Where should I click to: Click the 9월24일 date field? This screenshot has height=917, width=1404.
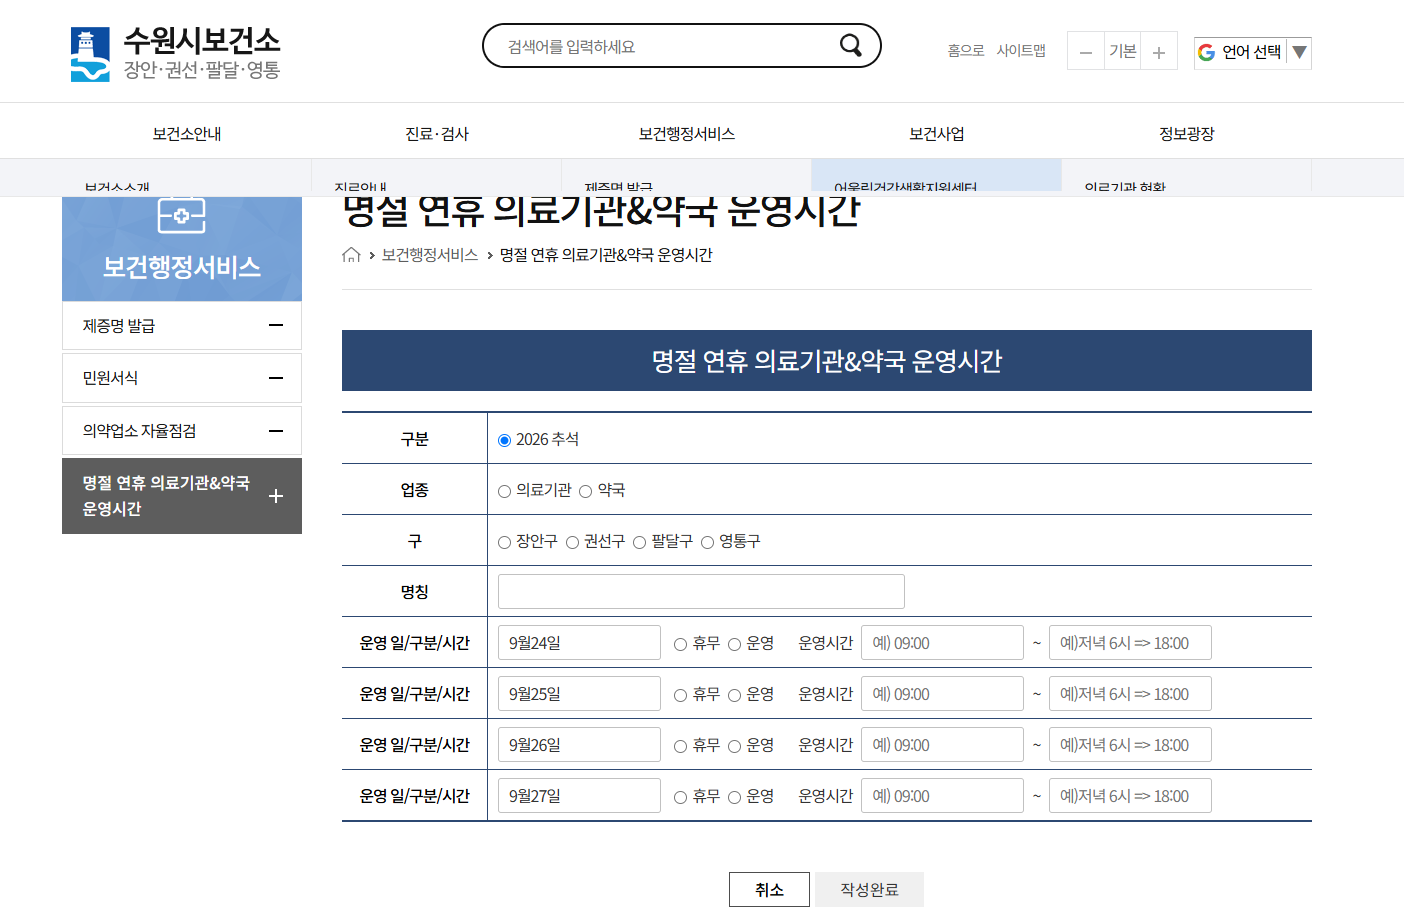click(579, 642)
